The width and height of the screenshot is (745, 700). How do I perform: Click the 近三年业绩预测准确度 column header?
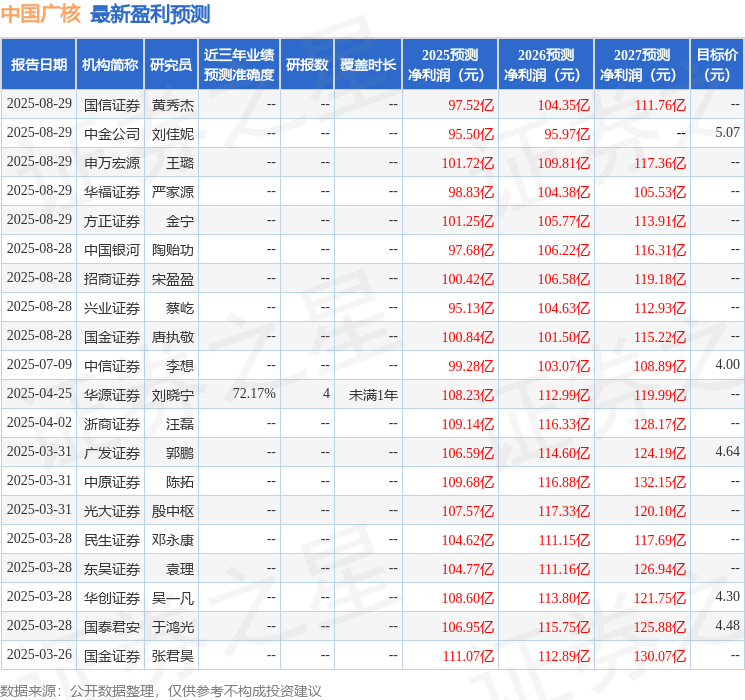[239, 65]
